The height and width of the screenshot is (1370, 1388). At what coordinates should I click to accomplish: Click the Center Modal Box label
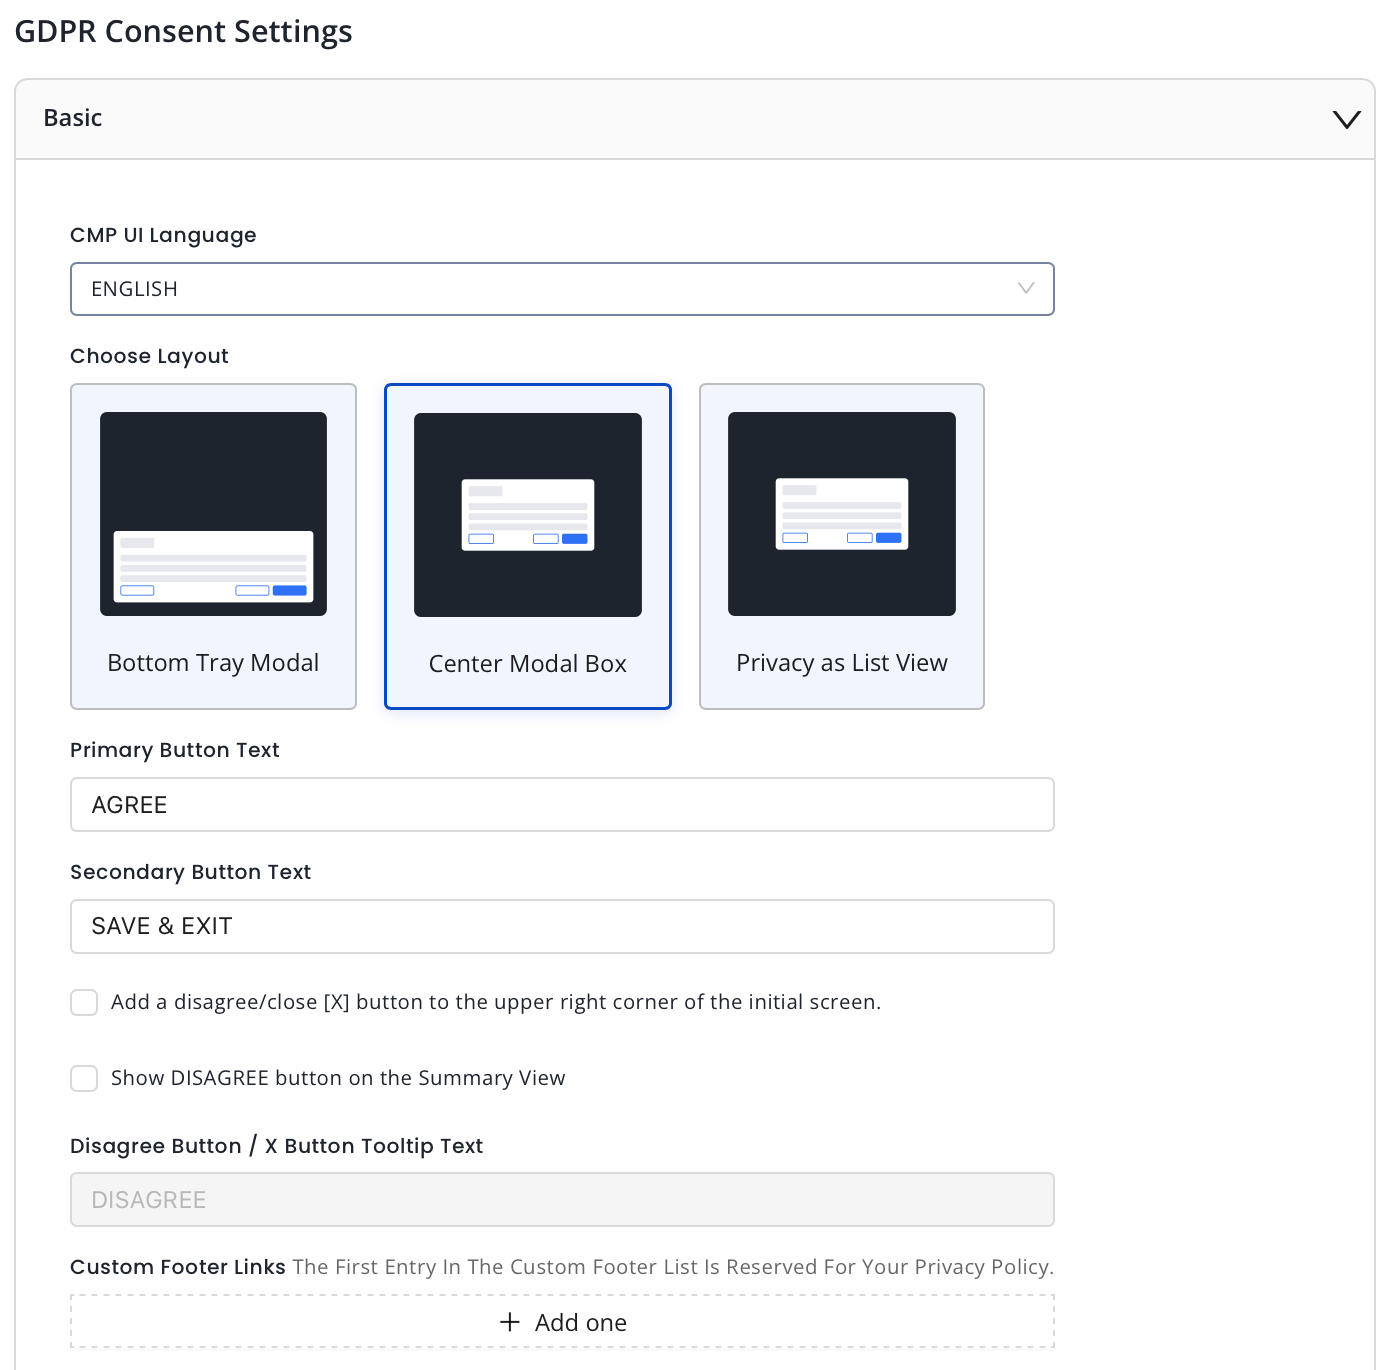527,664
